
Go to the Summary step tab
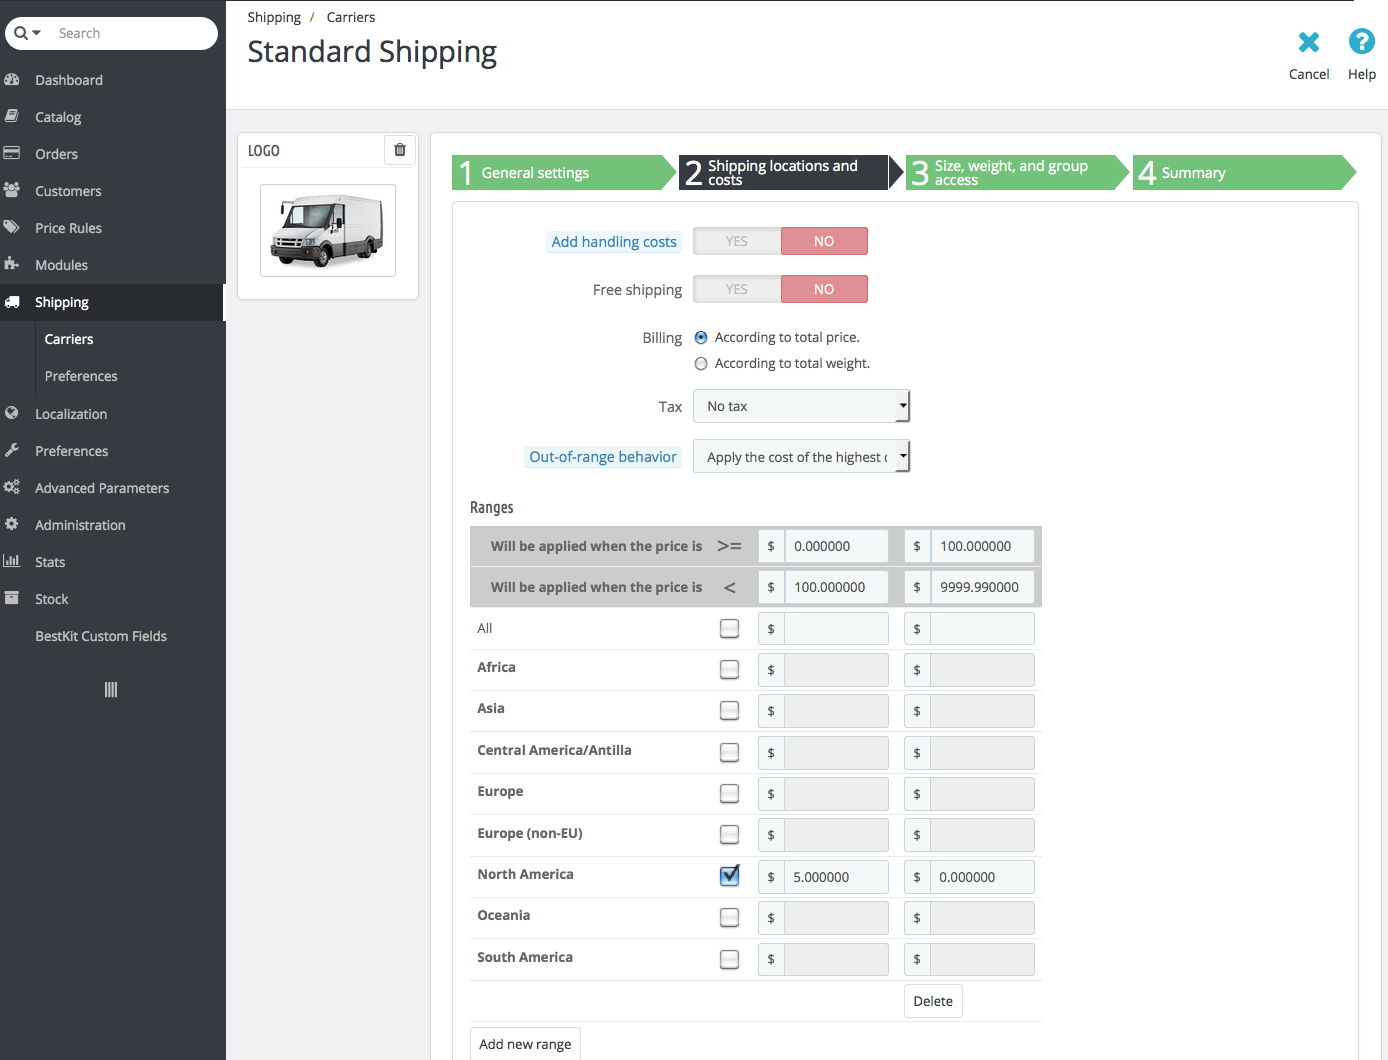pyautogui.click(x=1243, y=173)
